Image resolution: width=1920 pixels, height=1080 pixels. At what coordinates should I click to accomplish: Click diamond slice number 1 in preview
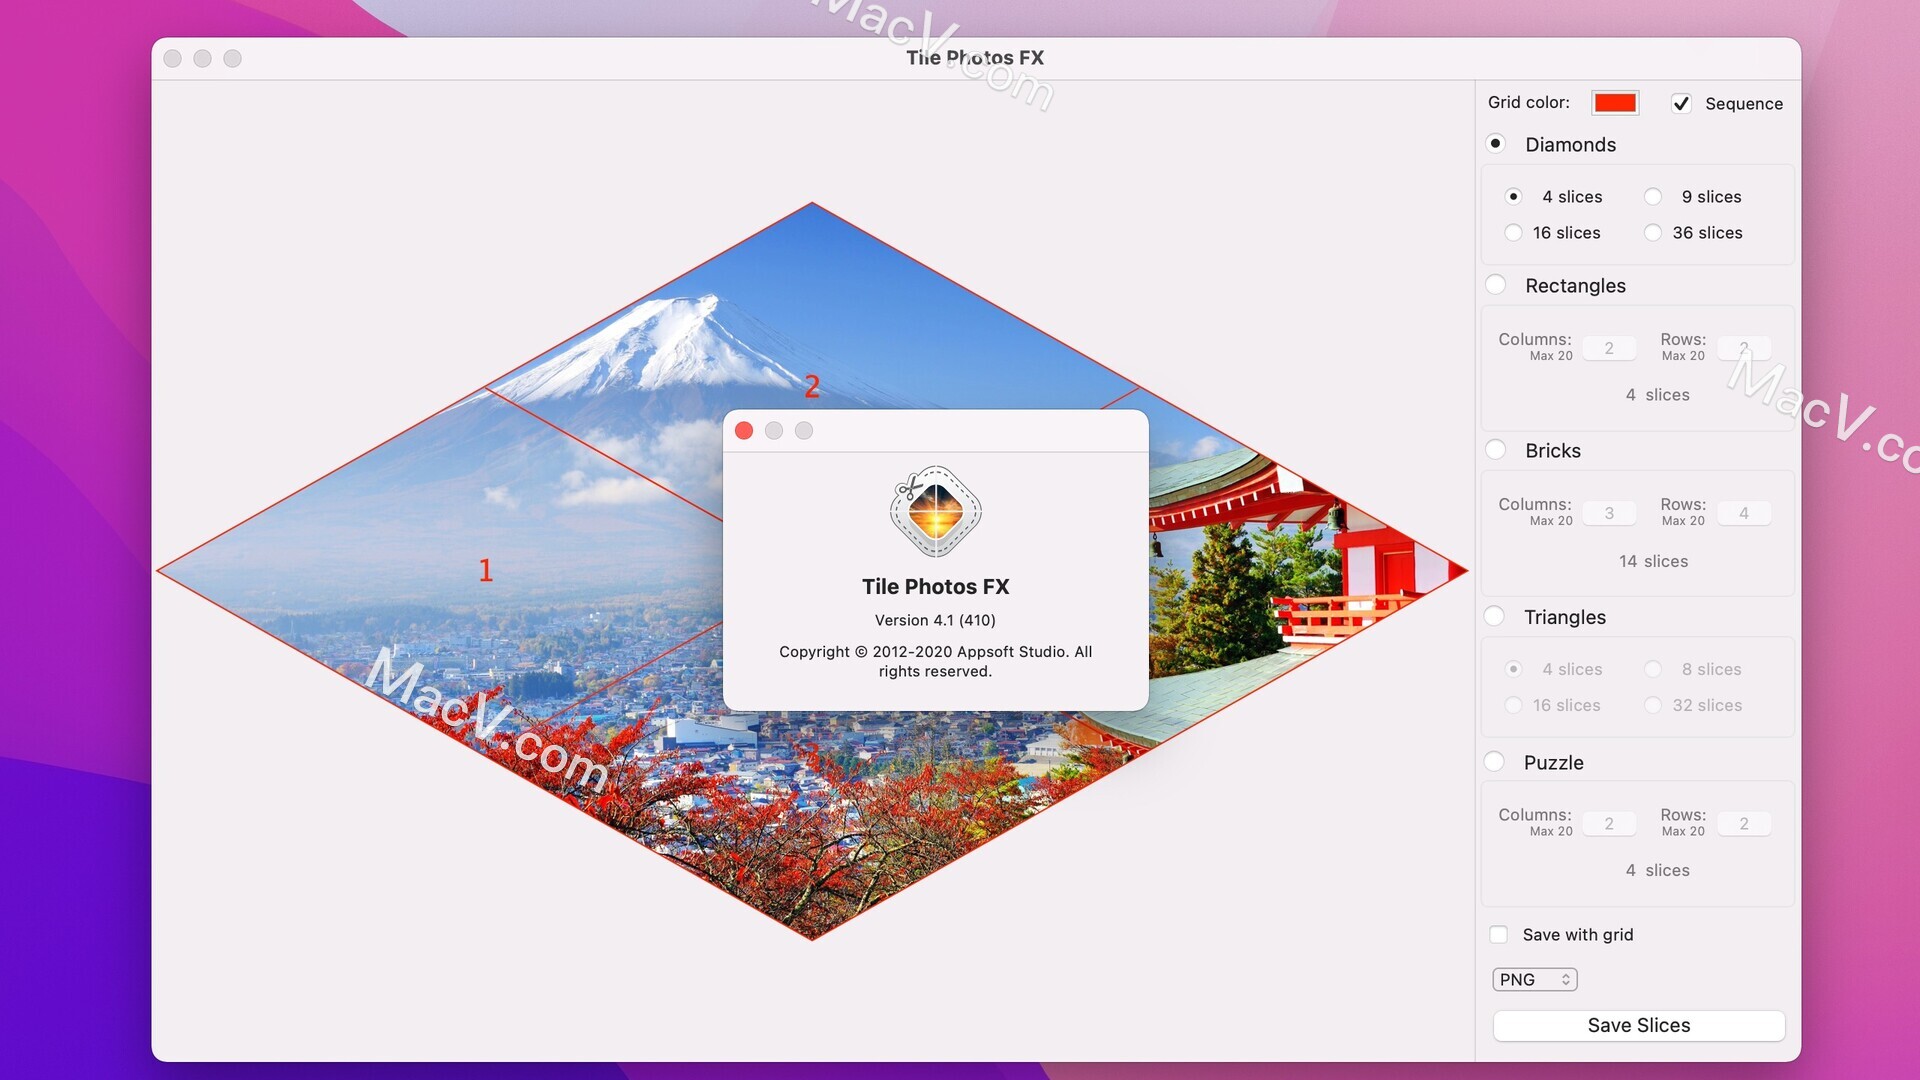coord(486,570)
